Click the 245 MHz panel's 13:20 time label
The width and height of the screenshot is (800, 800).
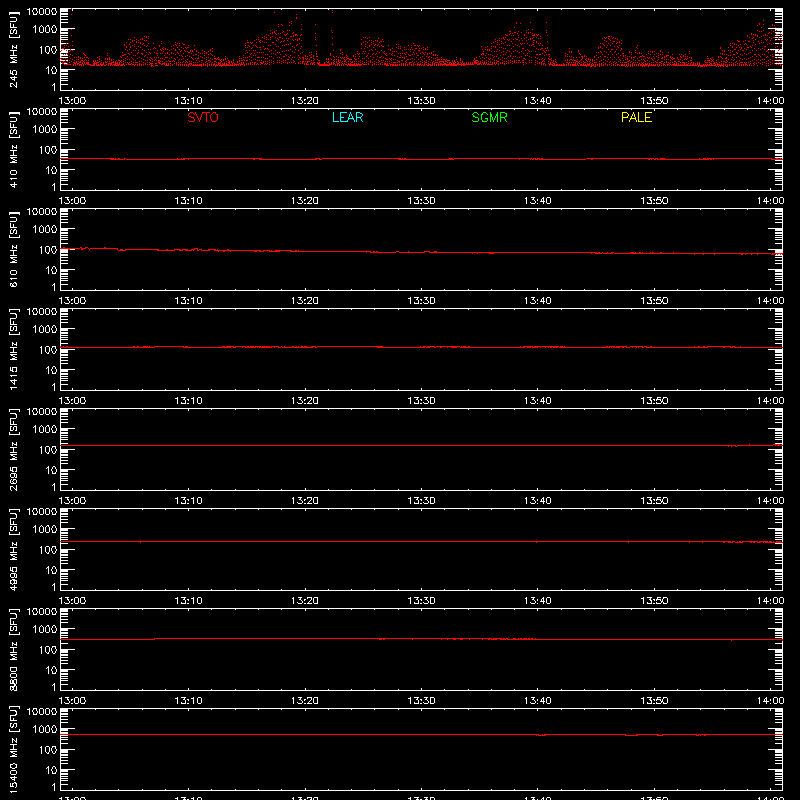305,101
